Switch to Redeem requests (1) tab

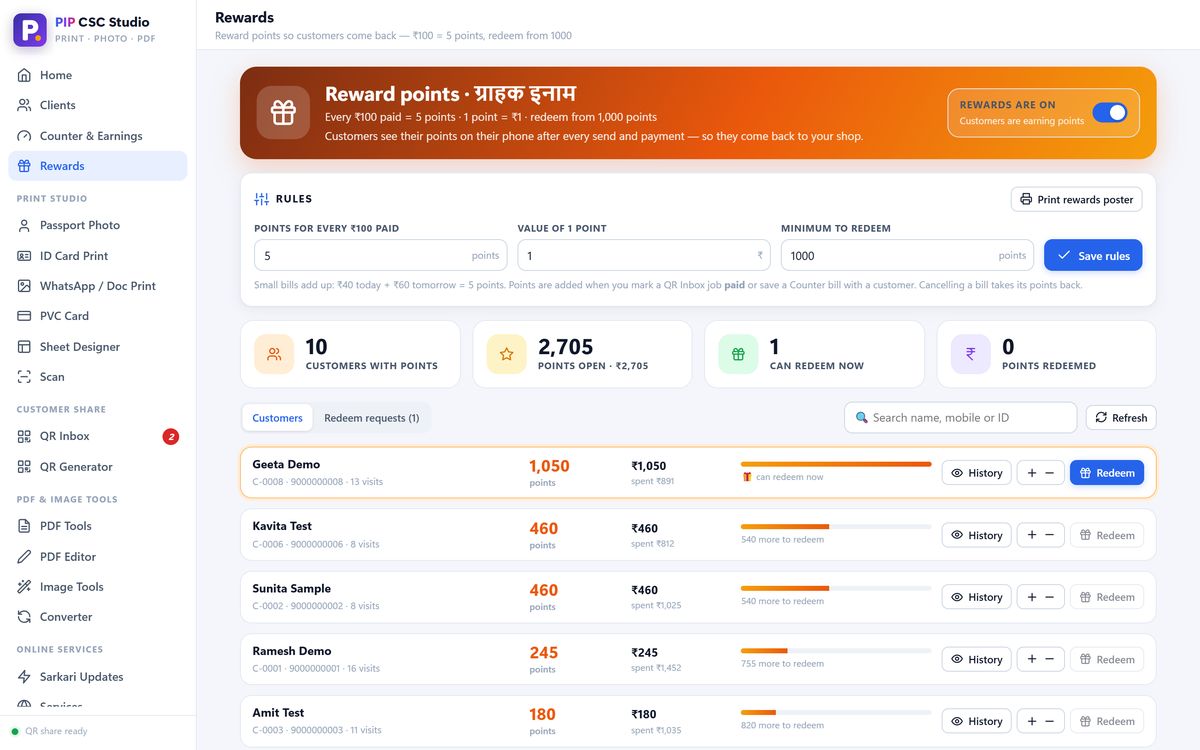tap(372, 418)
